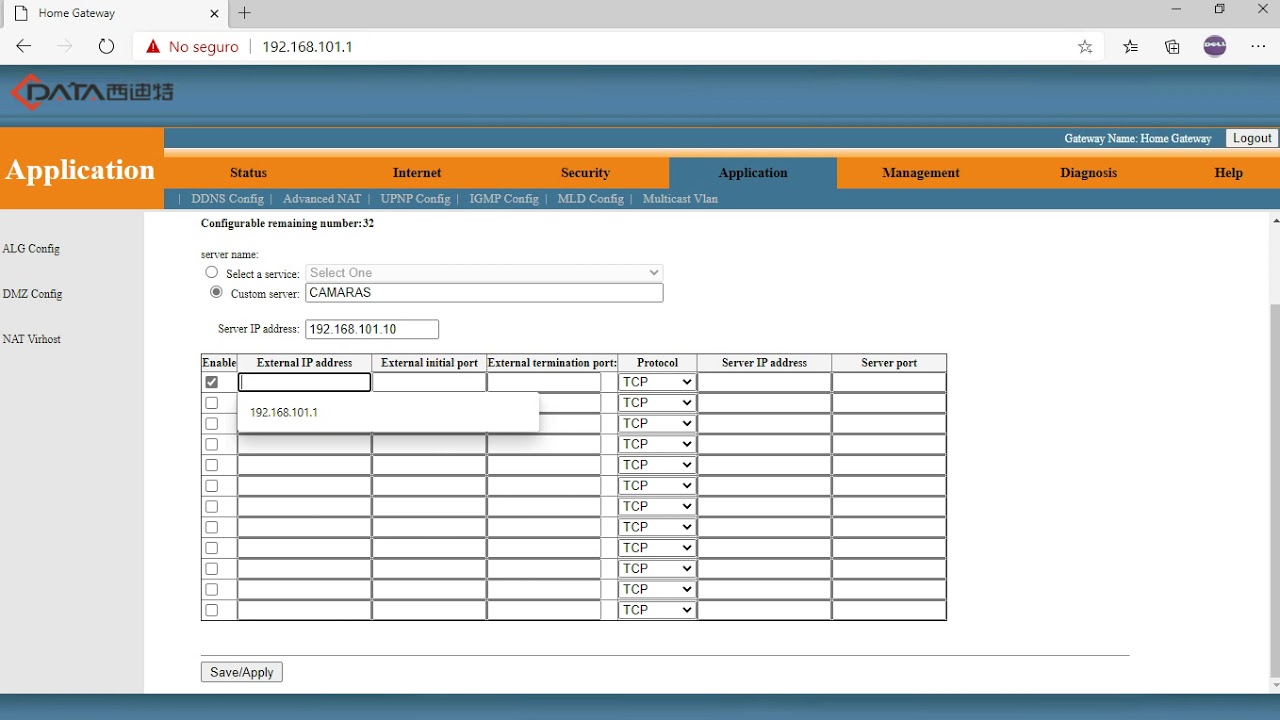
Task: Open the second row TCP protocol dropdown
Action: (656, 403)
